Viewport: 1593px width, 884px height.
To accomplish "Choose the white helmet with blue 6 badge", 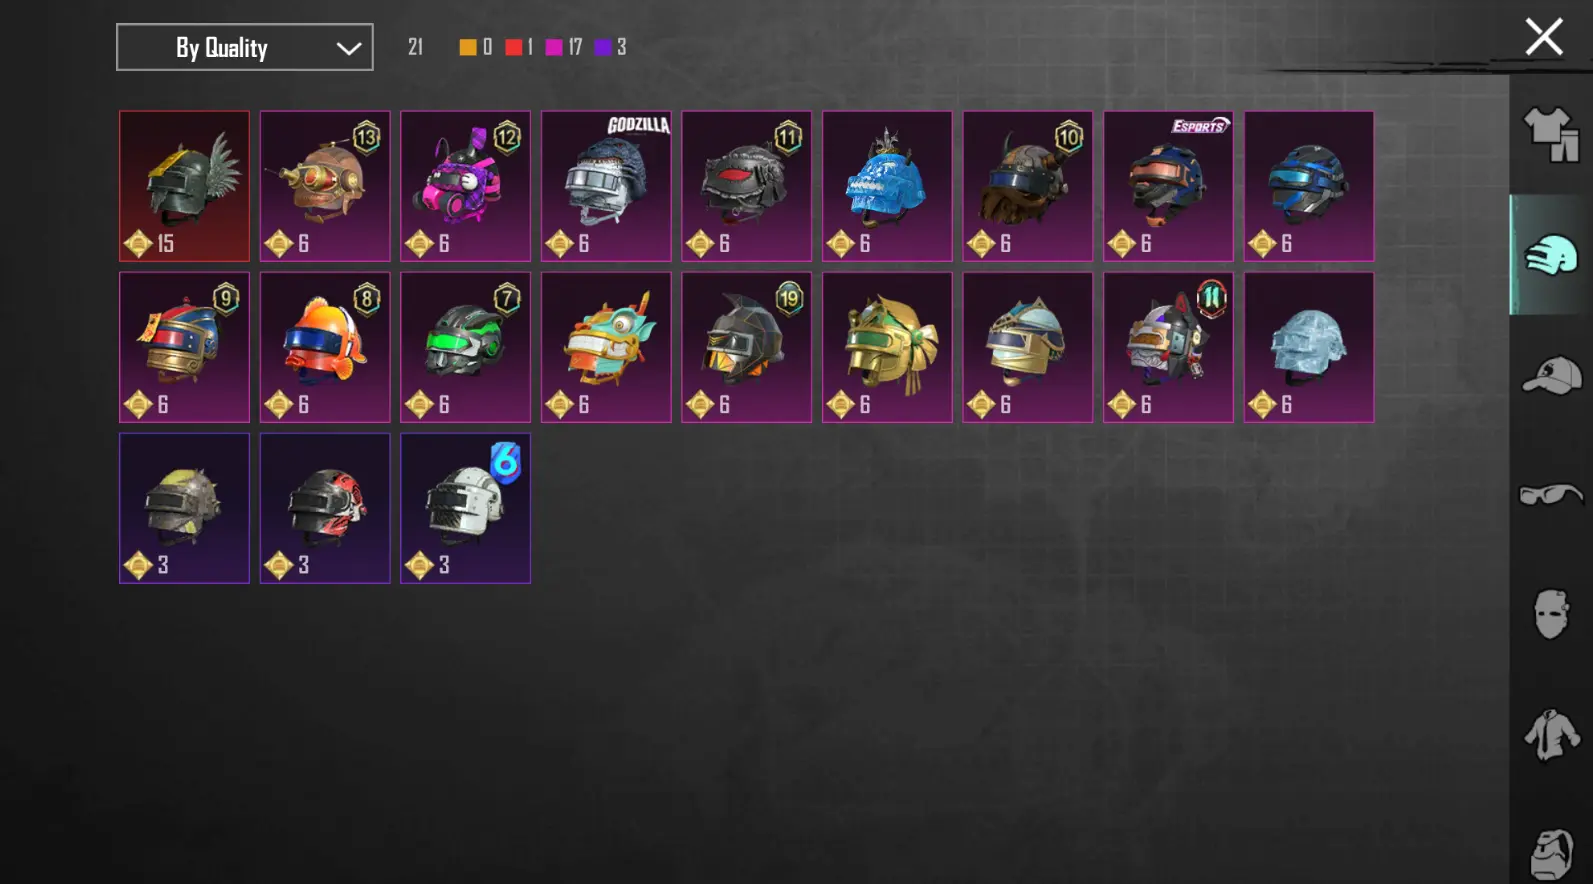I will pos(465,508).
